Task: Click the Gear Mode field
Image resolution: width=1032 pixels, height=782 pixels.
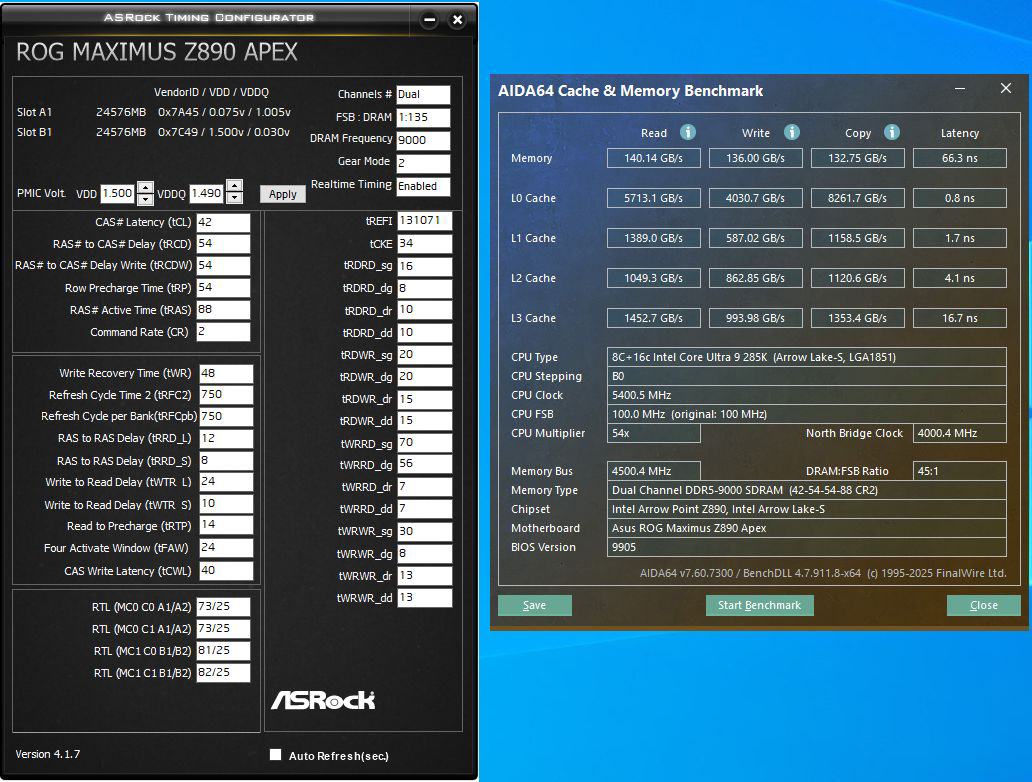Action: (423, 163)
